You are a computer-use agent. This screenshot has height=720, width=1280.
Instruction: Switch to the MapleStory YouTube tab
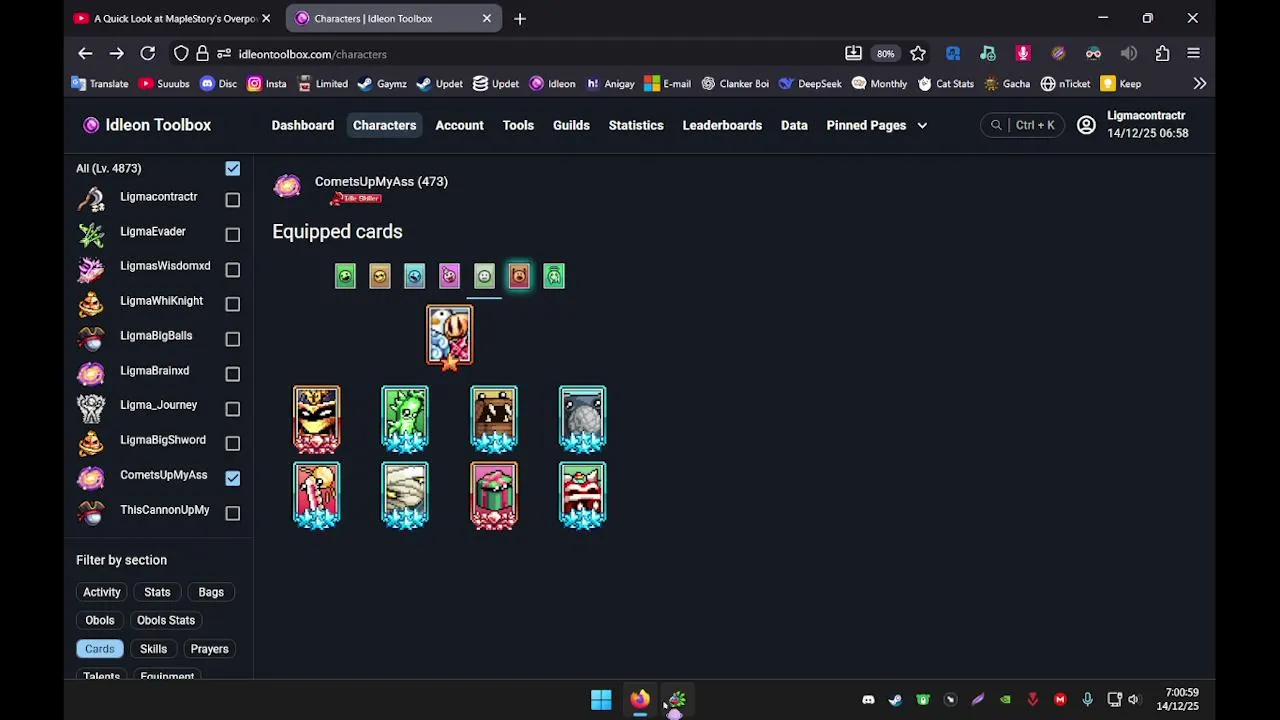pyautogui.click(x=172, y=18)
